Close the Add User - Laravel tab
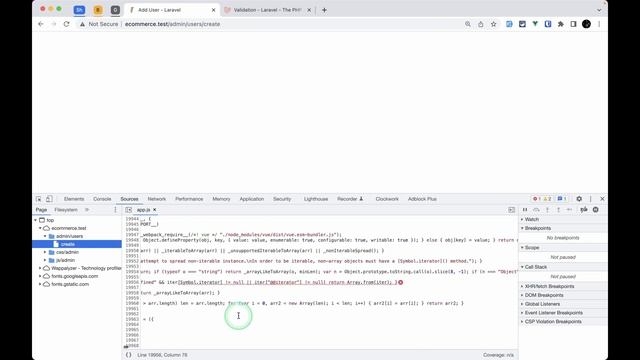640x360 pixels. click(x=213, y=10)
